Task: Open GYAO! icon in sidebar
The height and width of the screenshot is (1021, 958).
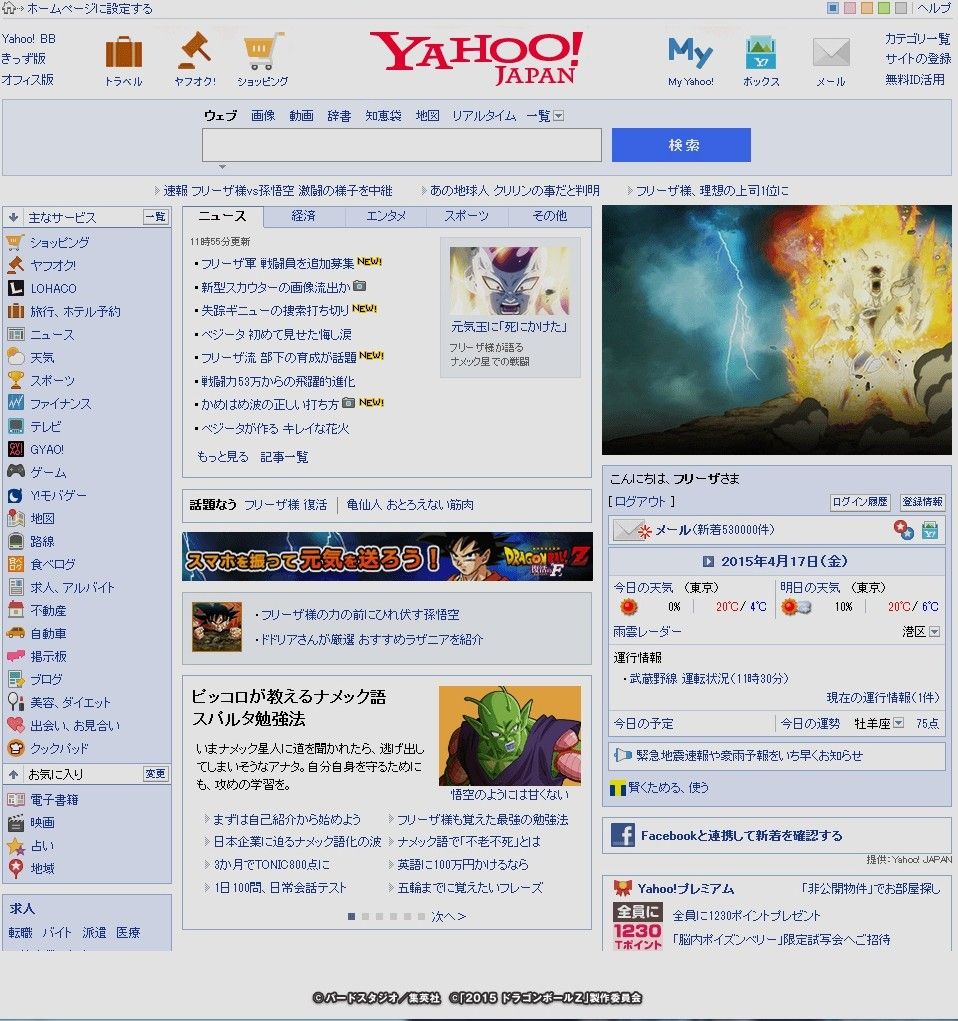Action: click(15, 449)
